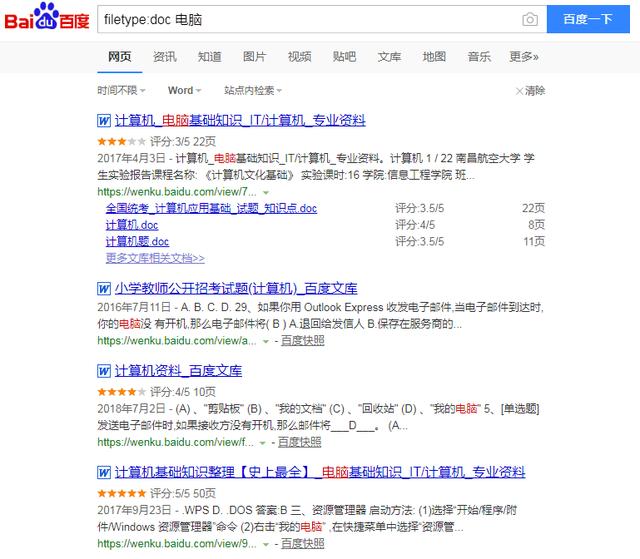Expand arrow next to wenku.baidu.com/view/f URL
The width and height of the screenshot is (640, 559).
(x=262, y=443)
